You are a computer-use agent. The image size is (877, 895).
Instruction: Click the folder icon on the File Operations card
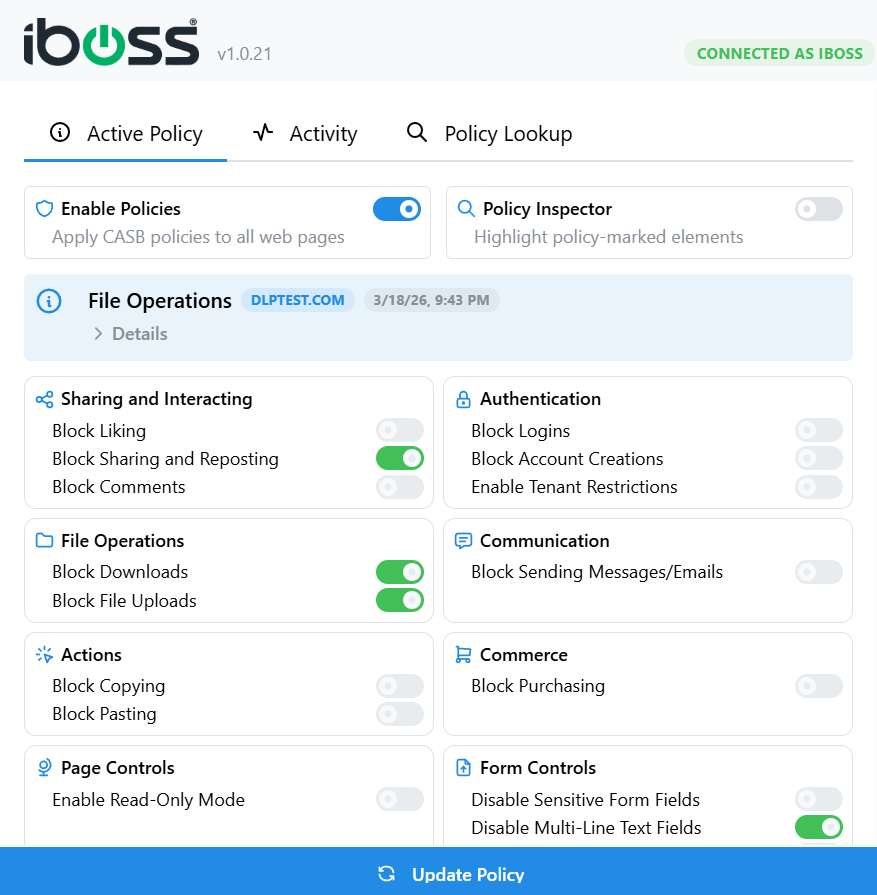tap(44, 541)
